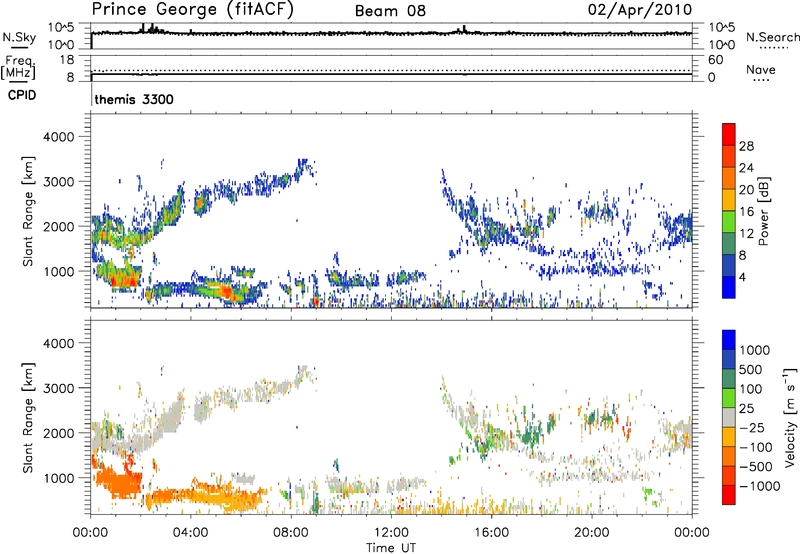800x554 pixels.
Task: Click the "08:00" time axis label
Action: 290,533
